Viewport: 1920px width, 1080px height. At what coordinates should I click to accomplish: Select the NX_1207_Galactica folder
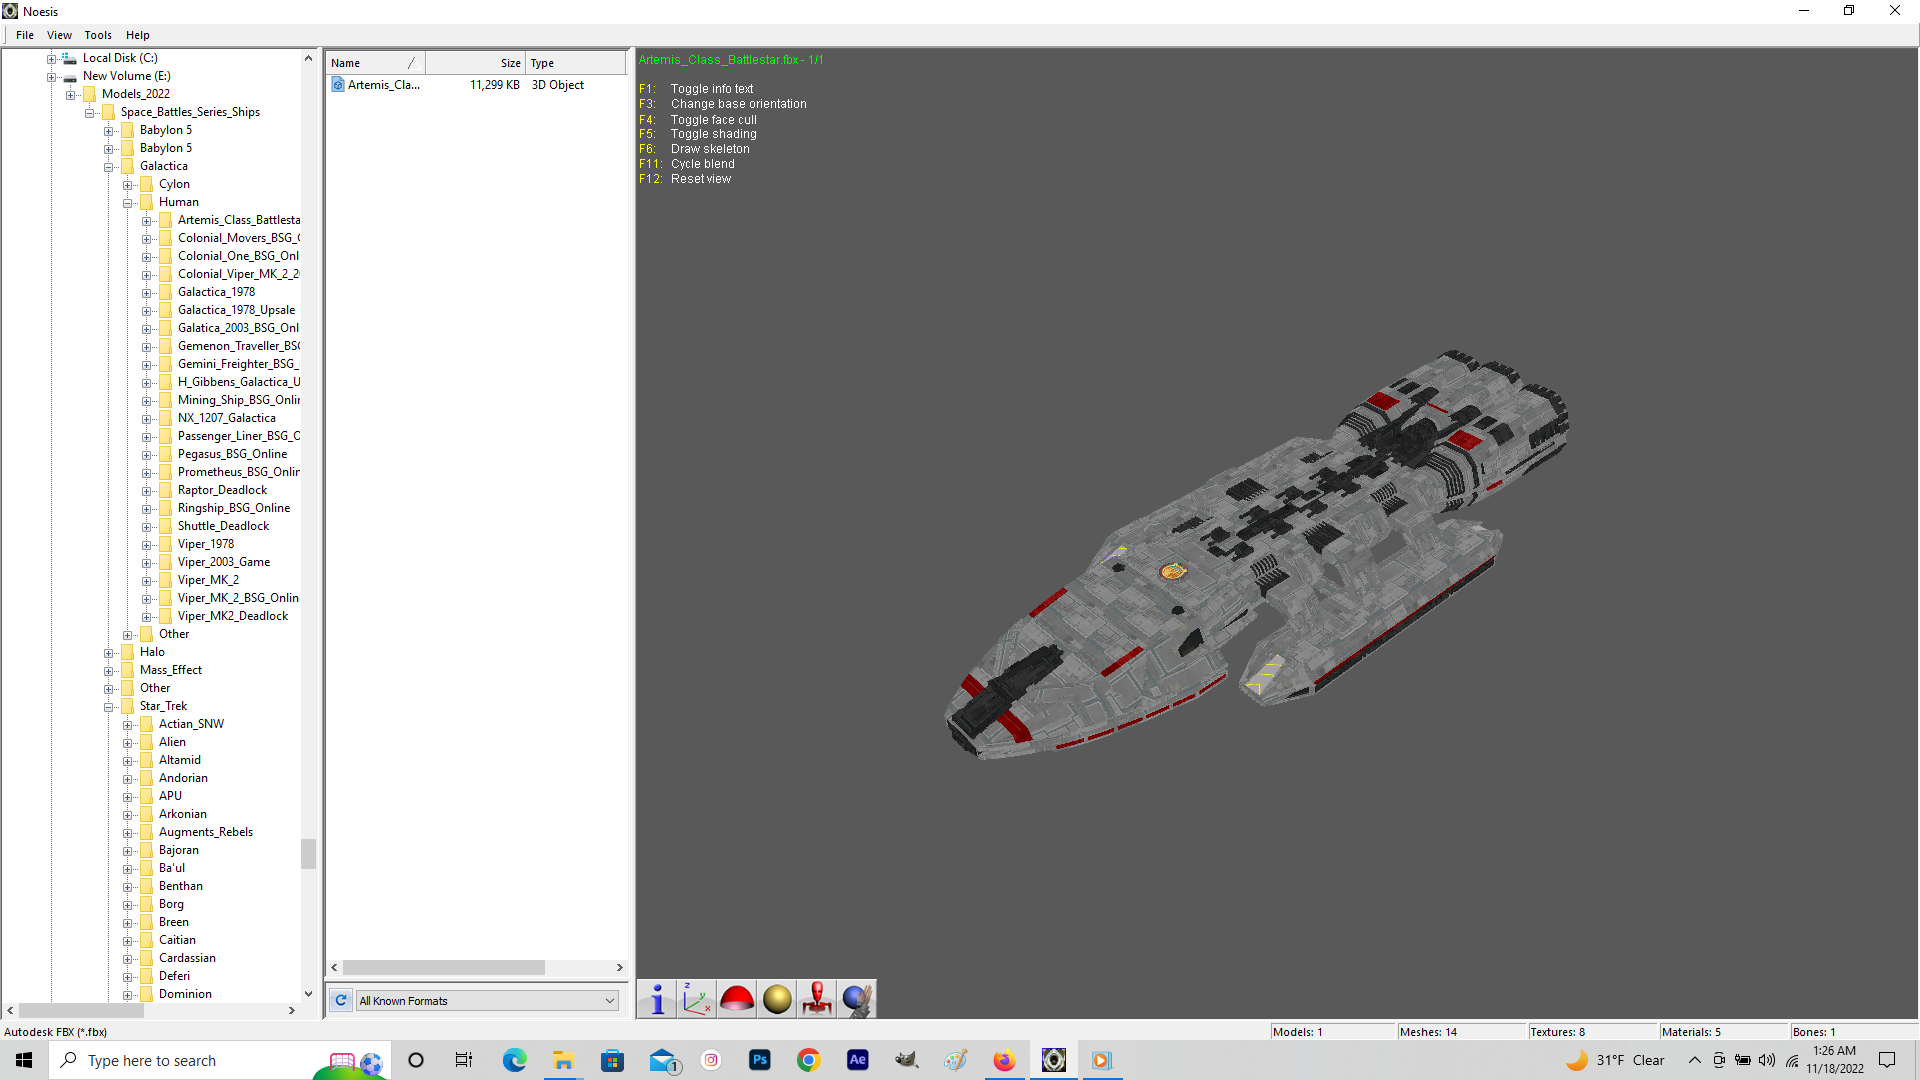click(x=227, y=418)
